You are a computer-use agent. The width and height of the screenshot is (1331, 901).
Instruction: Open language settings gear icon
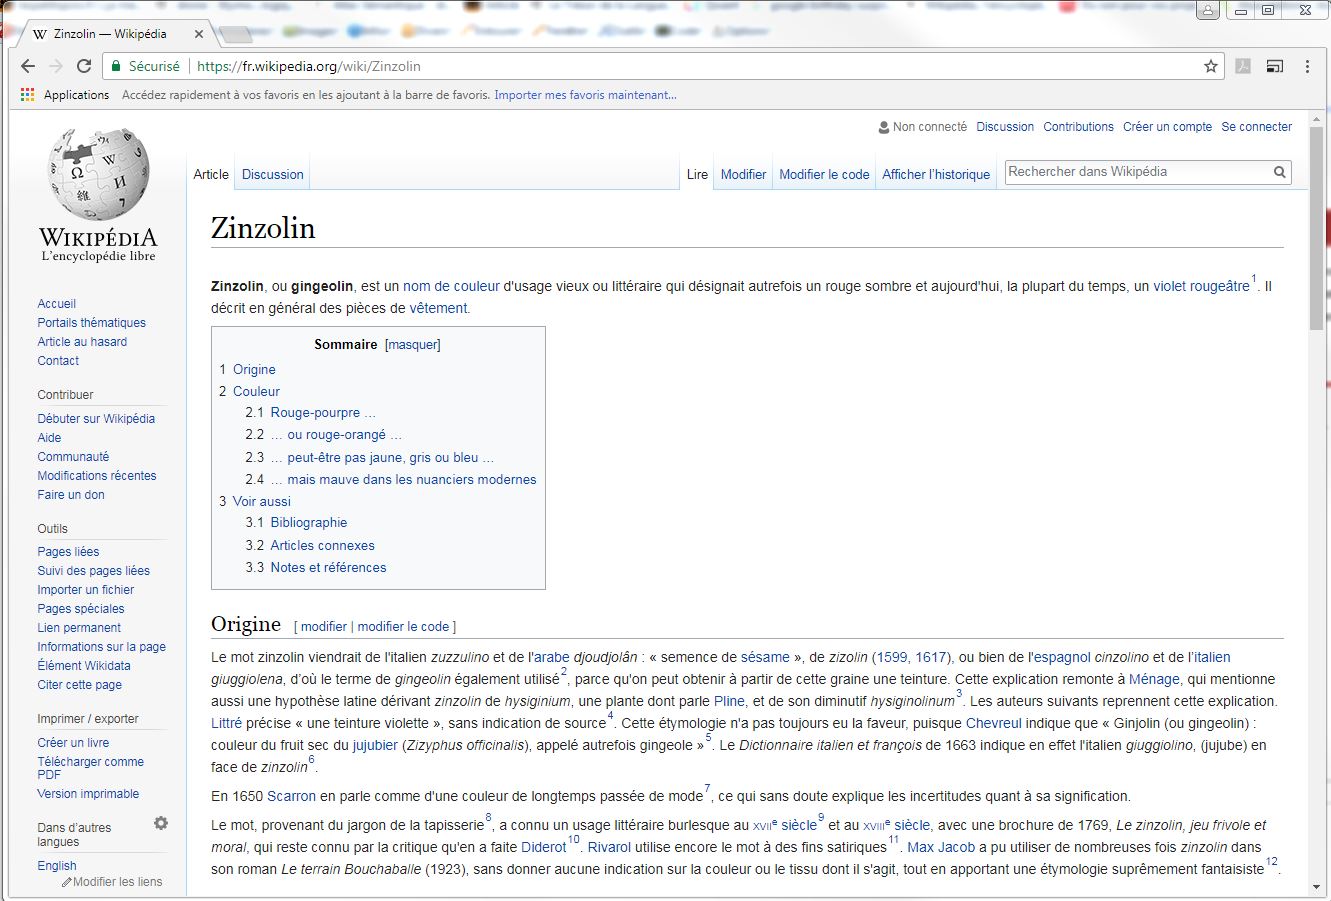point(161,823)
